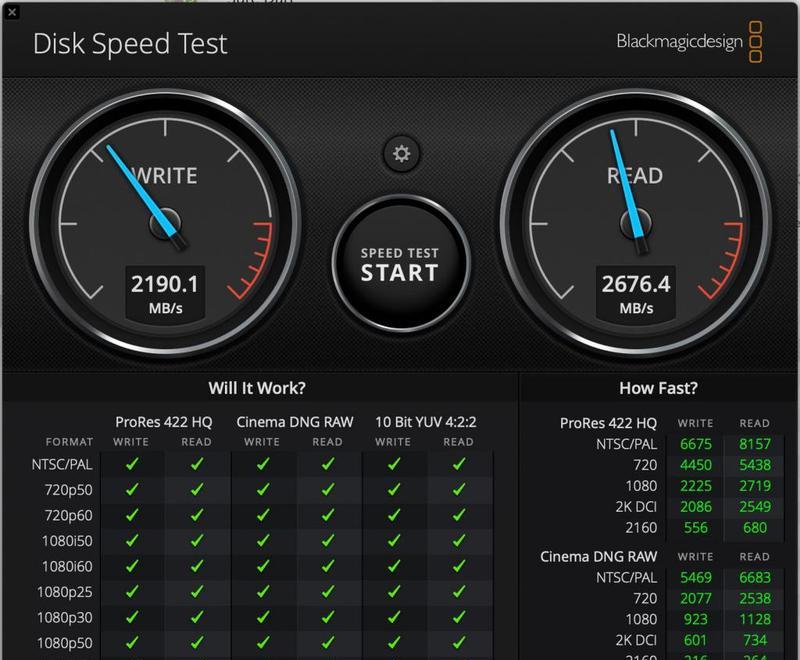800x660 pixels.
Task: Select the 2190.1 MB/s write readout
Action: tap(164, 291)
